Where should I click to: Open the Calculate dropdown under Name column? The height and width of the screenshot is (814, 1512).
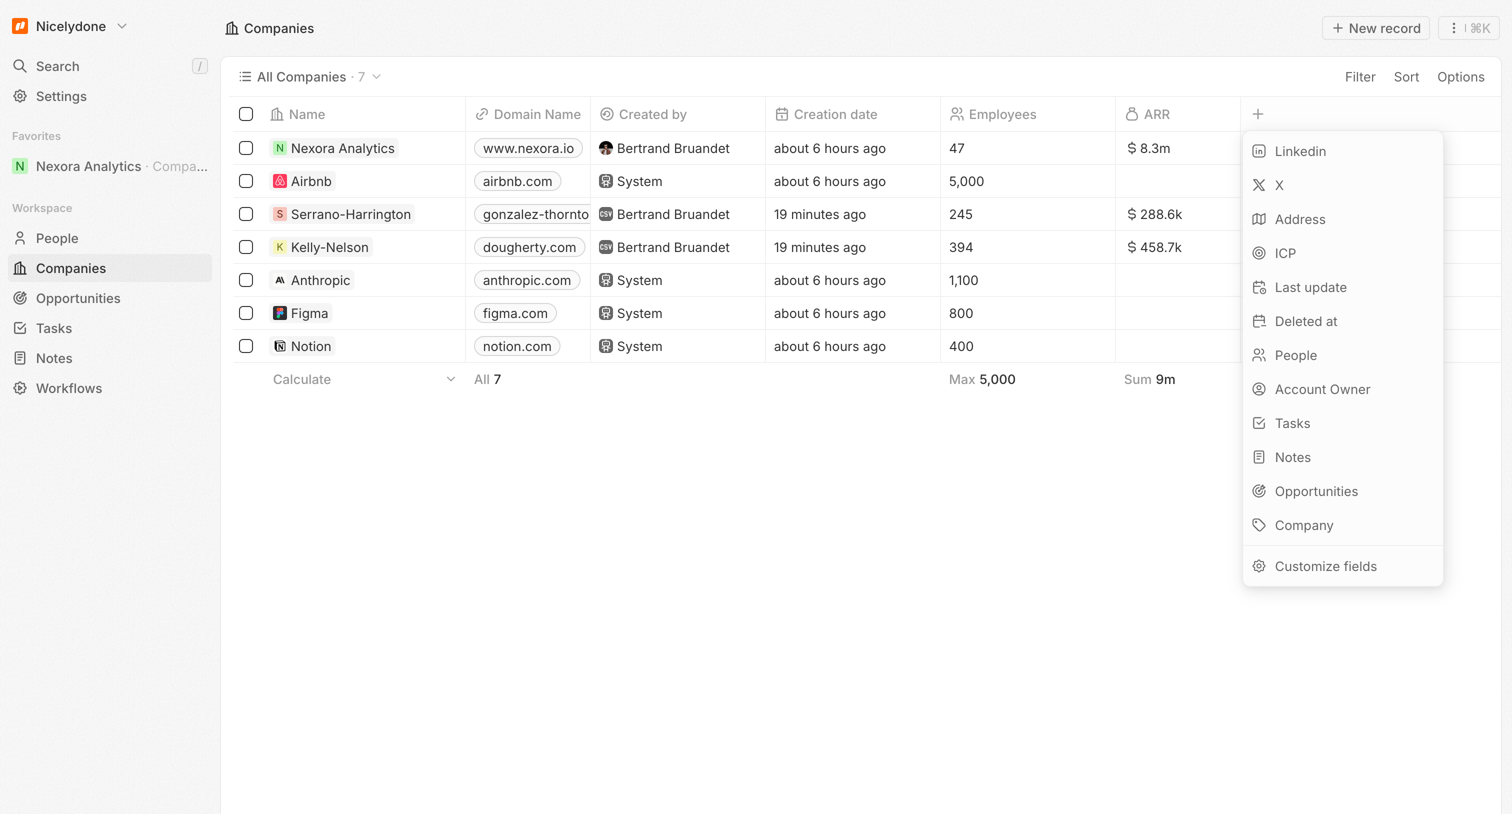[x=363, y=379]
